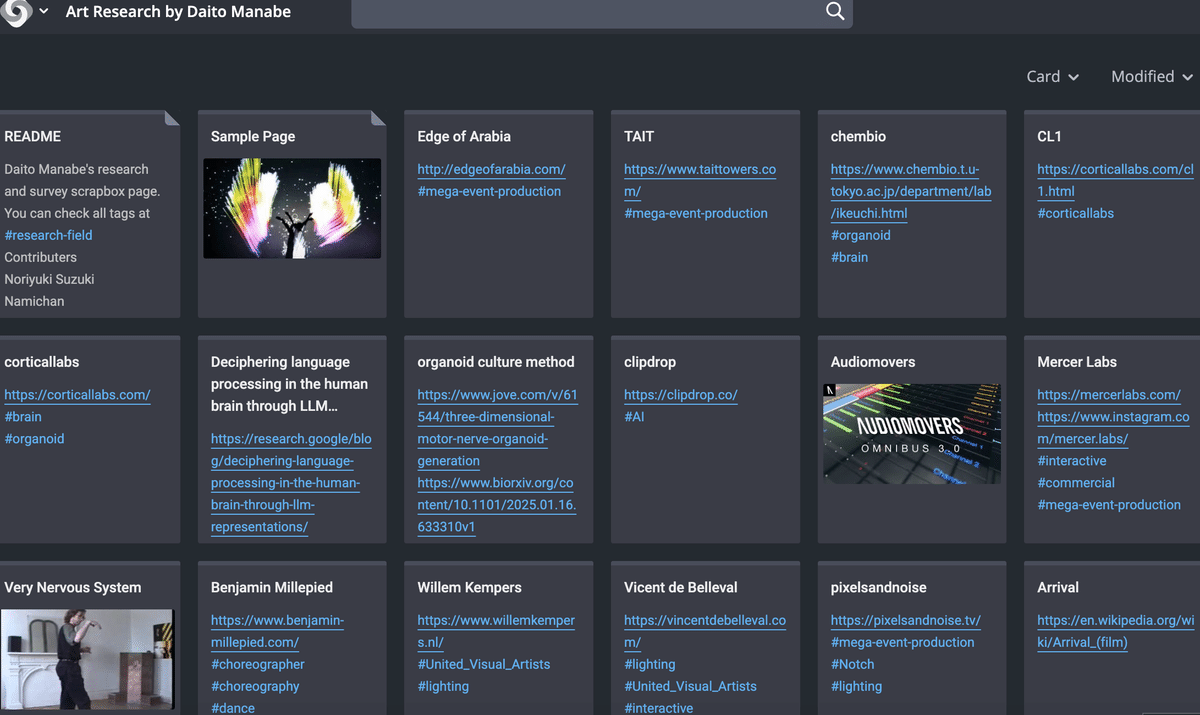Open the Very Nervous System video thumbnail
1200x715 pixels.
[87, 660]
